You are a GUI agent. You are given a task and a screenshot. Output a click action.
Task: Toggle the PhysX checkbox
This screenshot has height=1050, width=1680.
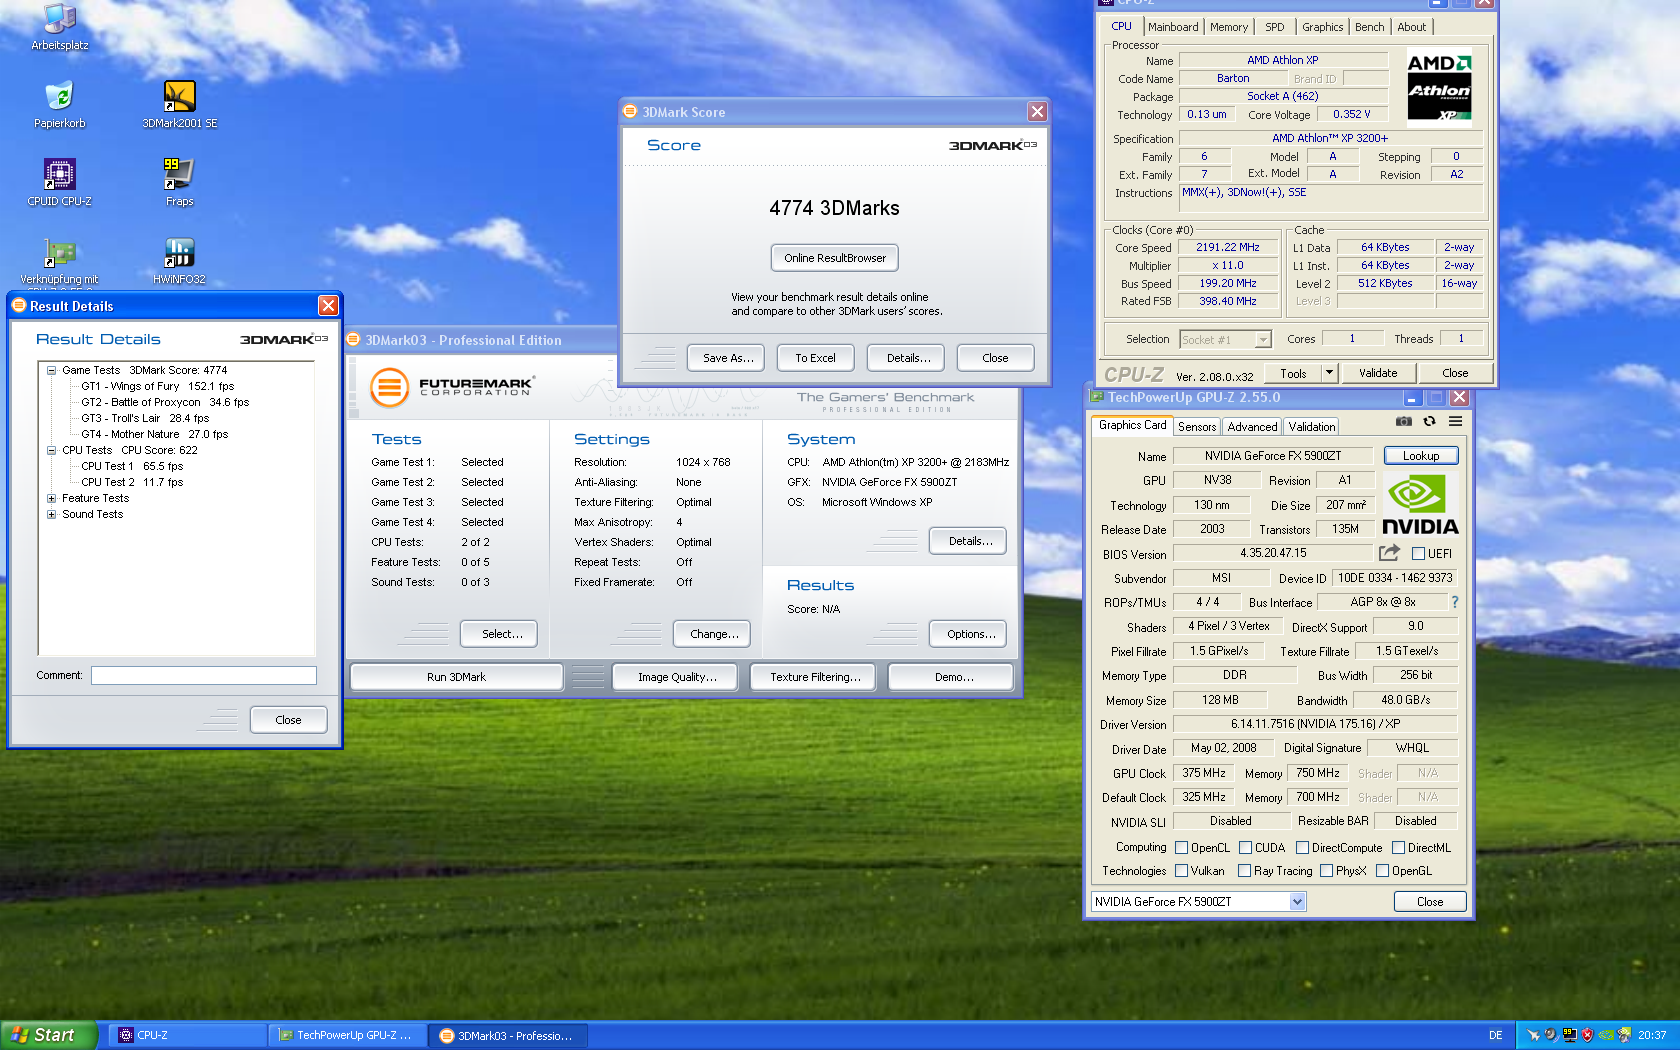[x=1326, y=870]
